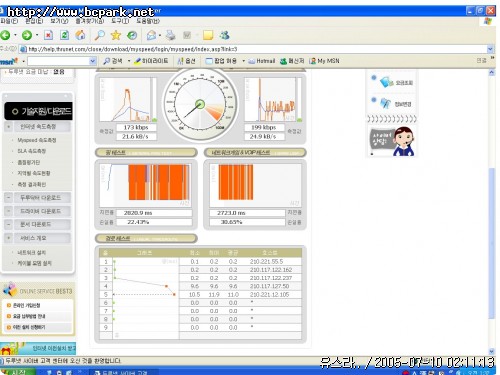Click the printer icon in toolbar
This screenshot has width=500, height=375.
[171, 35]
